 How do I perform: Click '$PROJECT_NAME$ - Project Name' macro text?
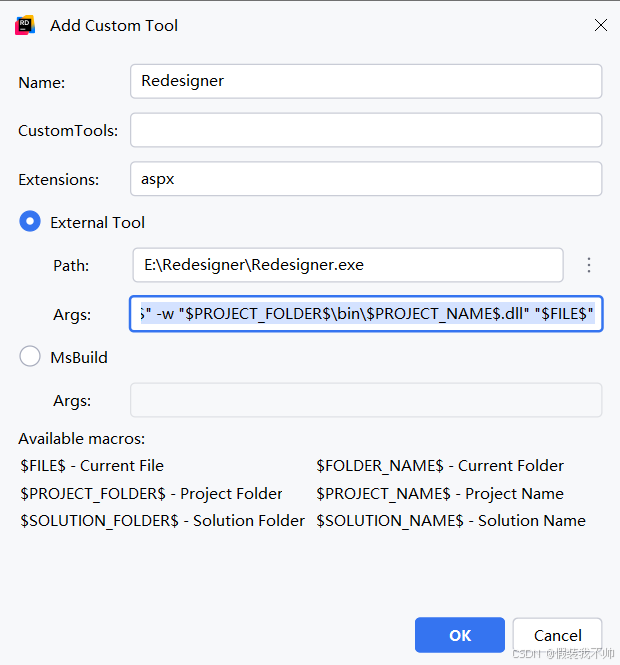[440, 494]
